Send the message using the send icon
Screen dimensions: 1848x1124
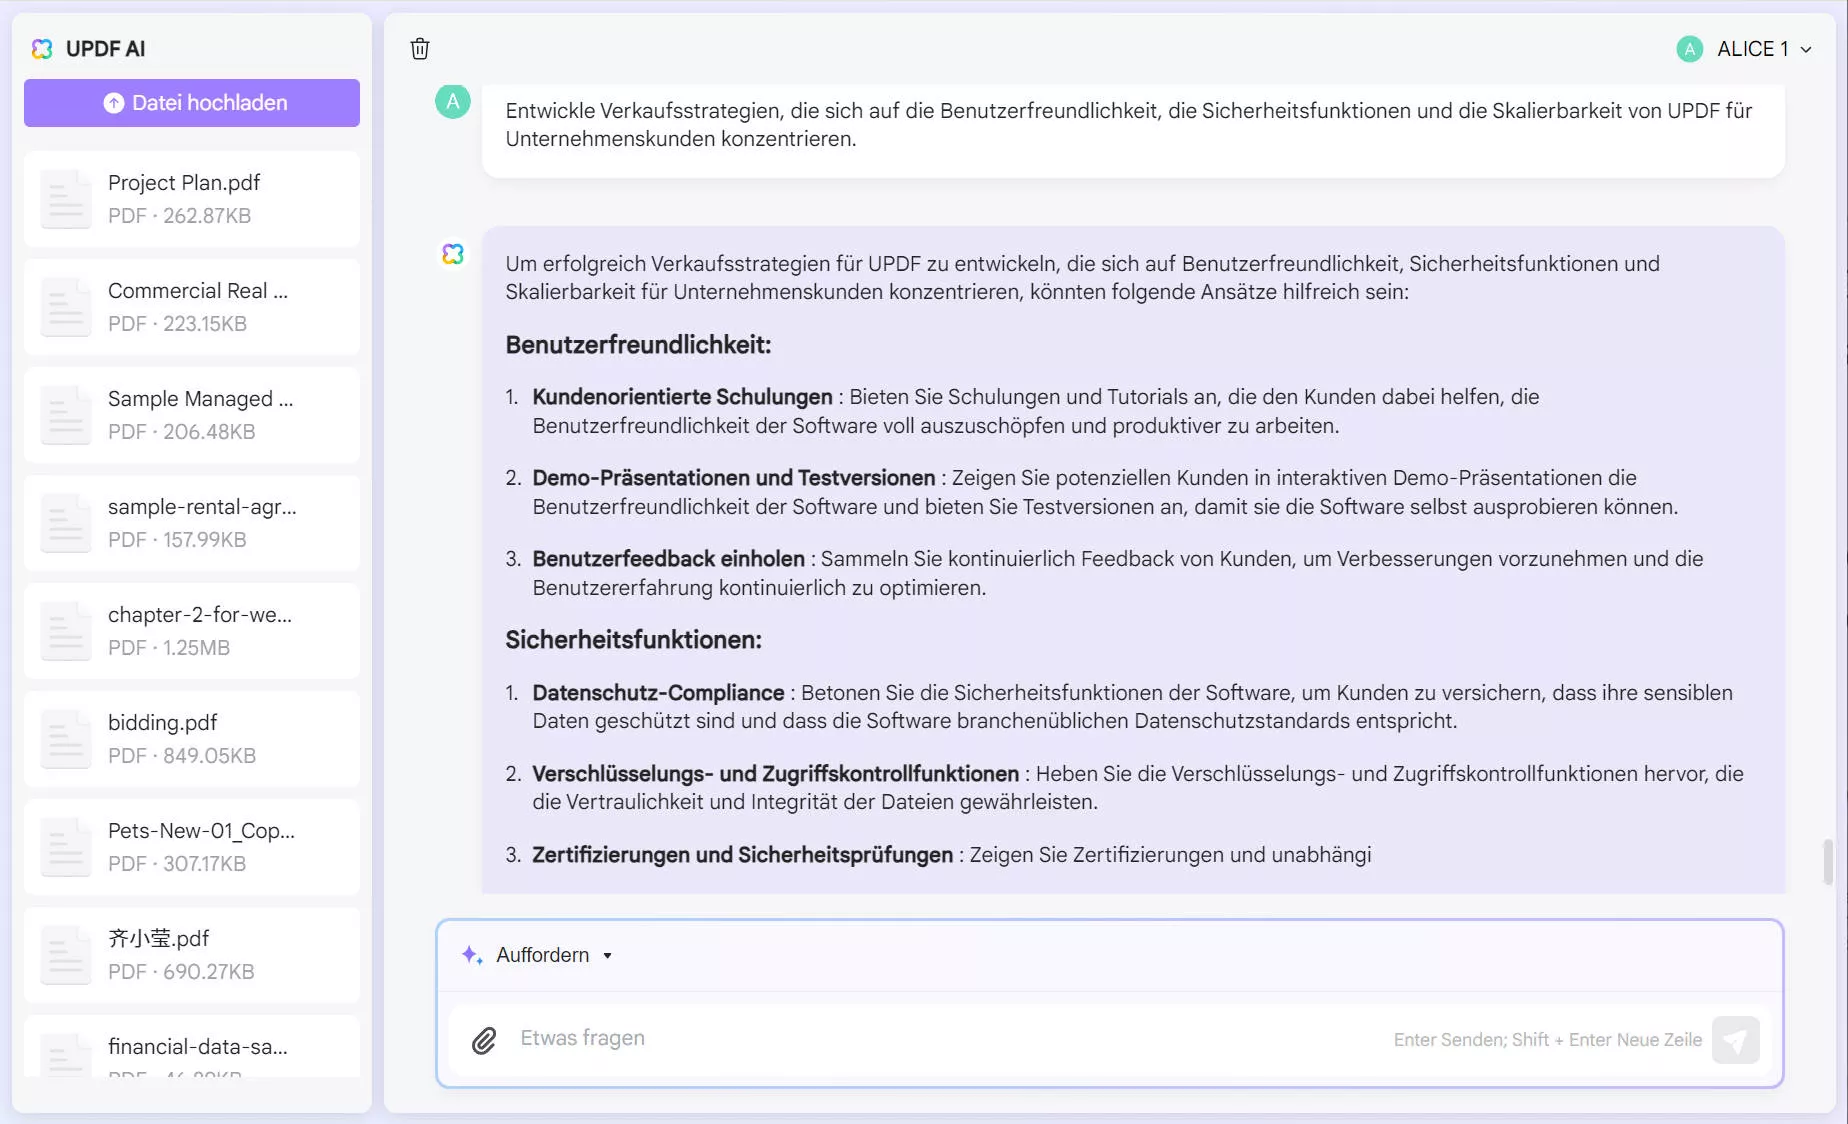pos(1737,1040)
